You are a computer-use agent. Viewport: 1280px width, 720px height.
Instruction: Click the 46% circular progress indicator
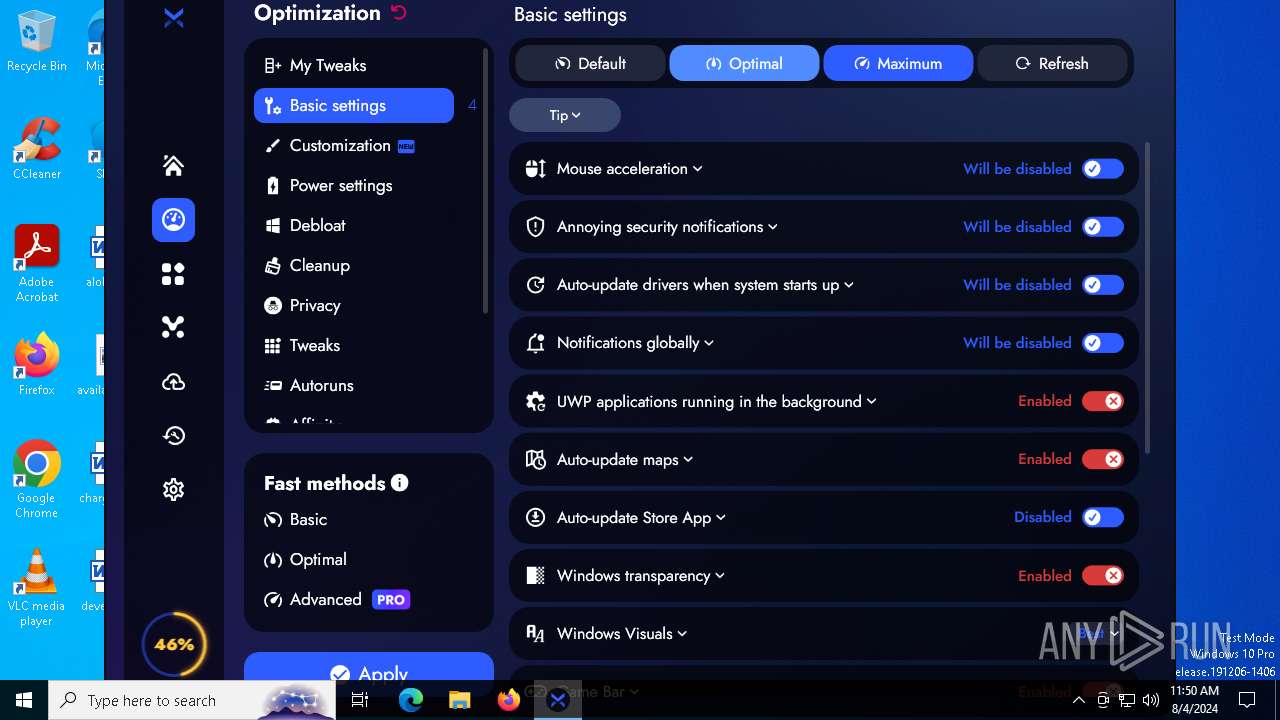click(x=174, y=644)
